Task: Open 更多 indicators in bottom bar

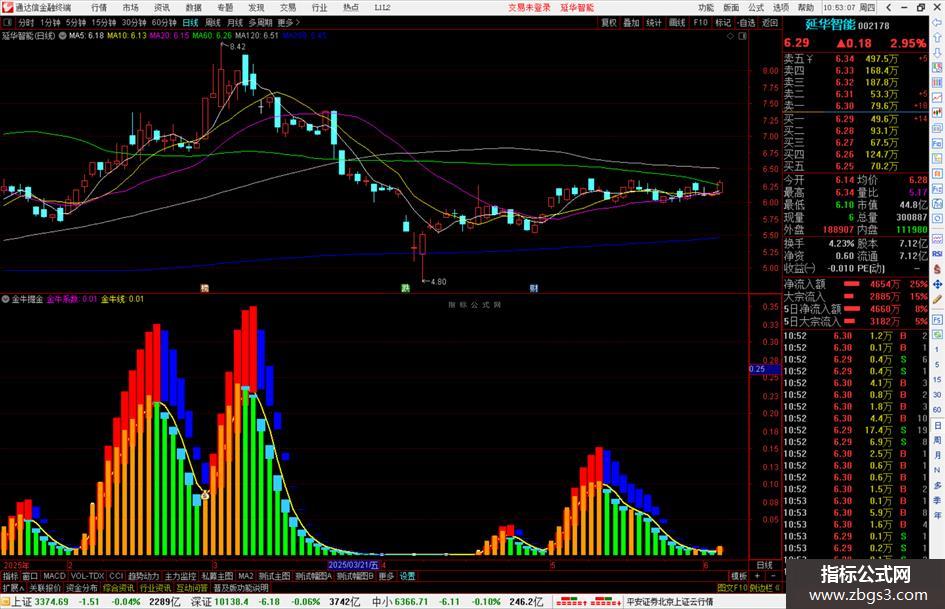Action: pyautogui.click(x=386, y=576)
